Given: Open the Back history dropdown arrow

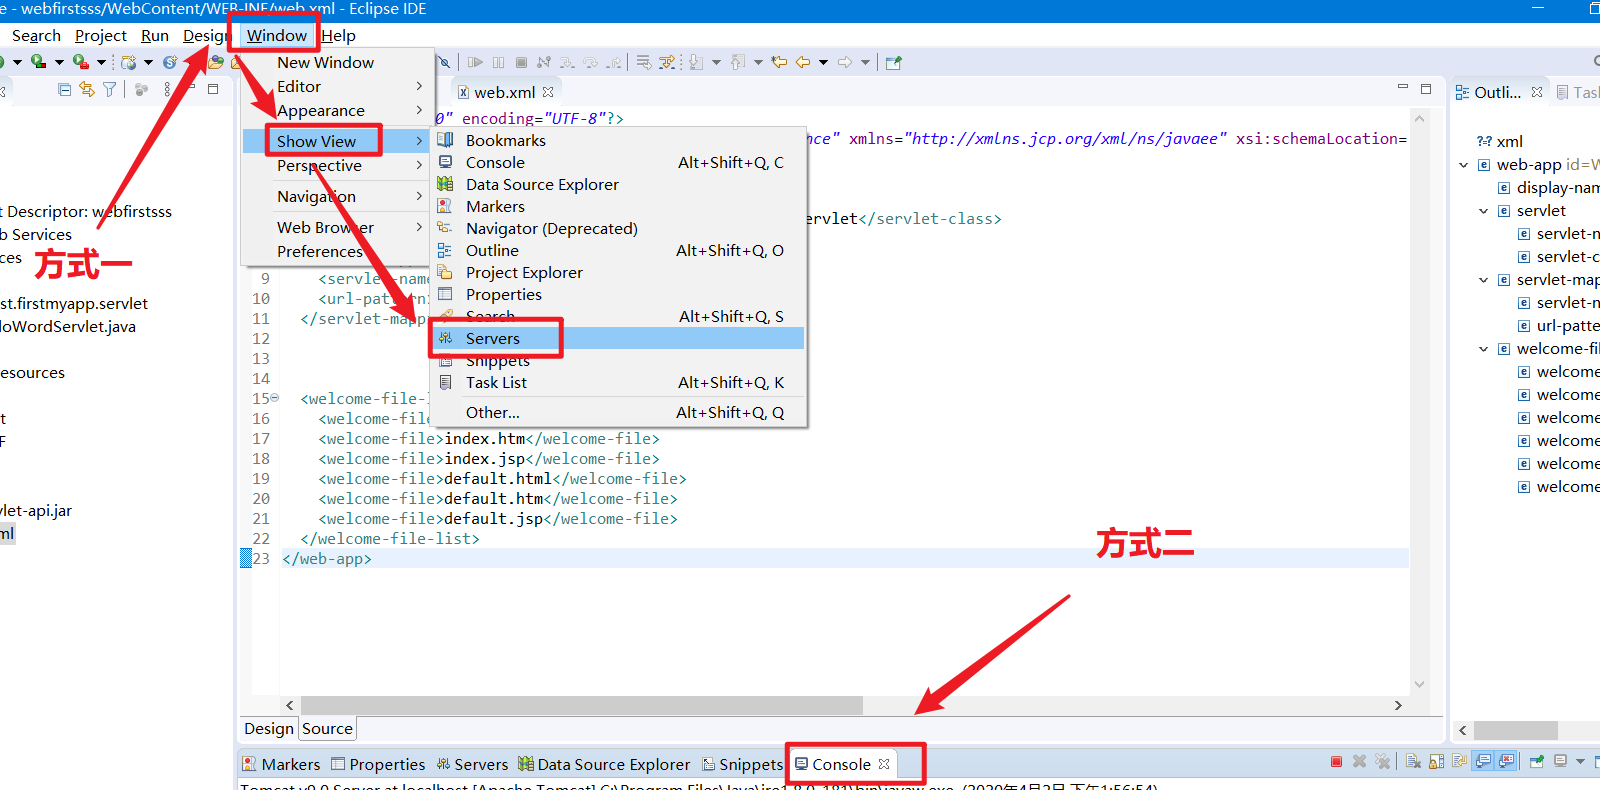Looking at the screenshot, I should (x=823, y=62).
